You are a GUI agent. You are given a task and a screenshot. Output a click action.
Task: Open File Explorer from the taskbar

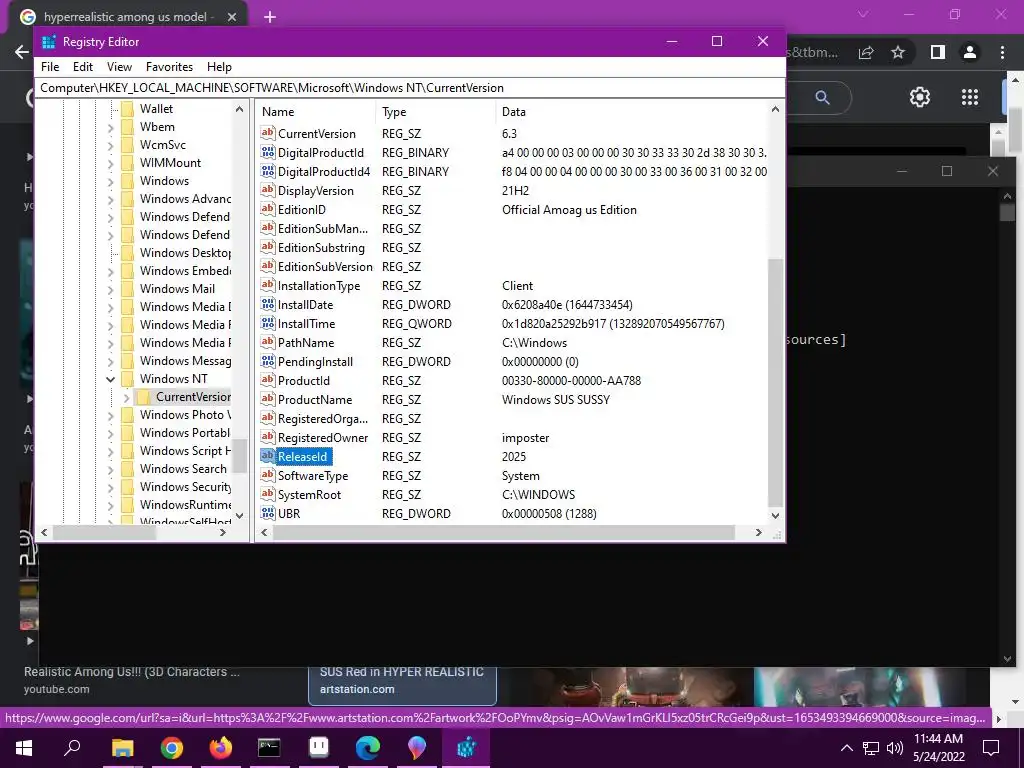tap(122, 747)
